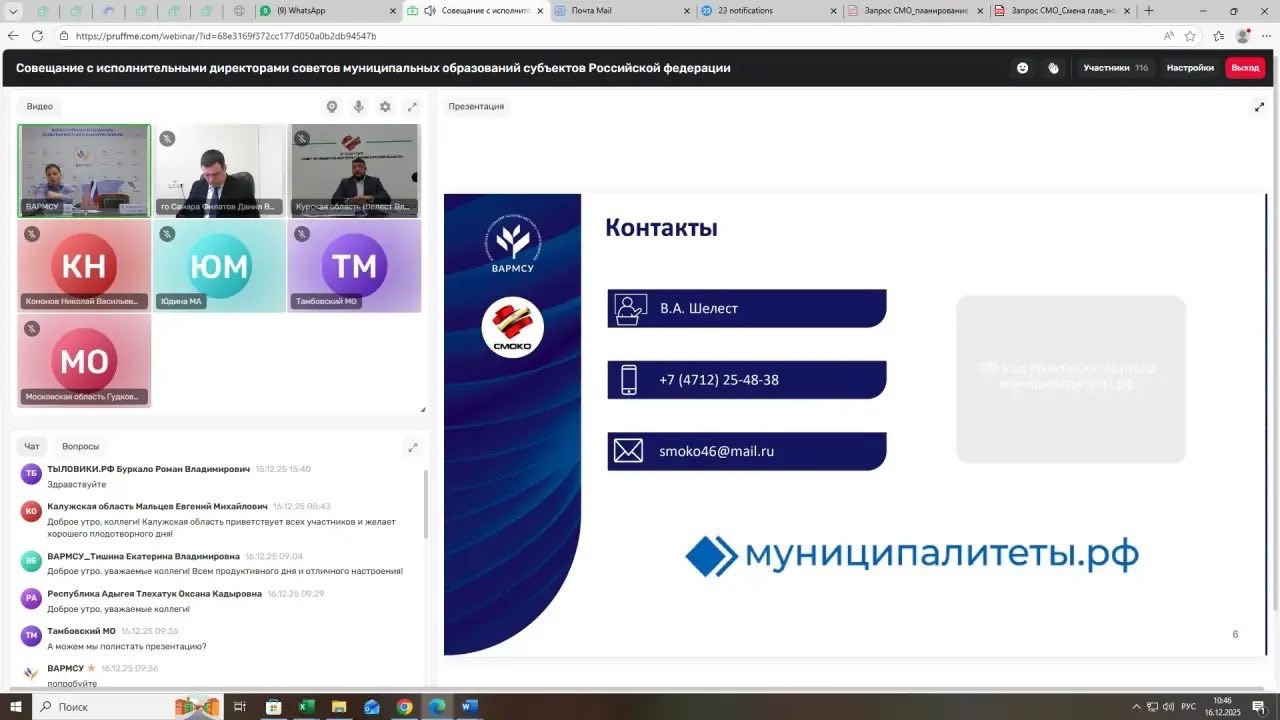
Task: Open the Настройки panel
Action: click(x=1190, y=67)
